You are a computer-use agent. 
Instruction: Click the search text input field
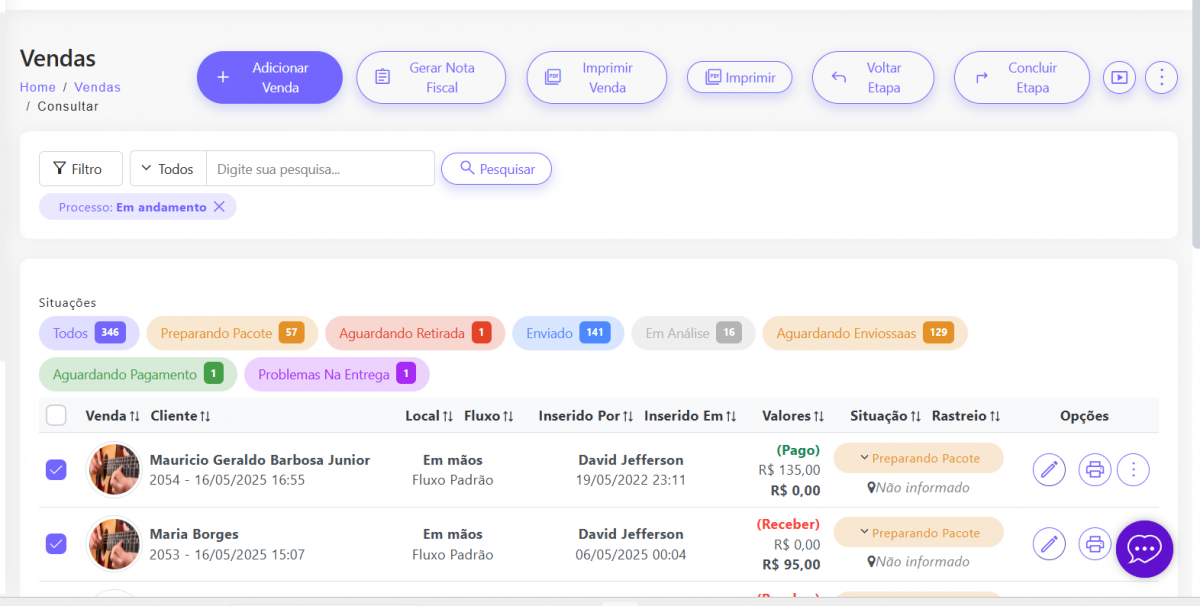click(x=320, y=169)
